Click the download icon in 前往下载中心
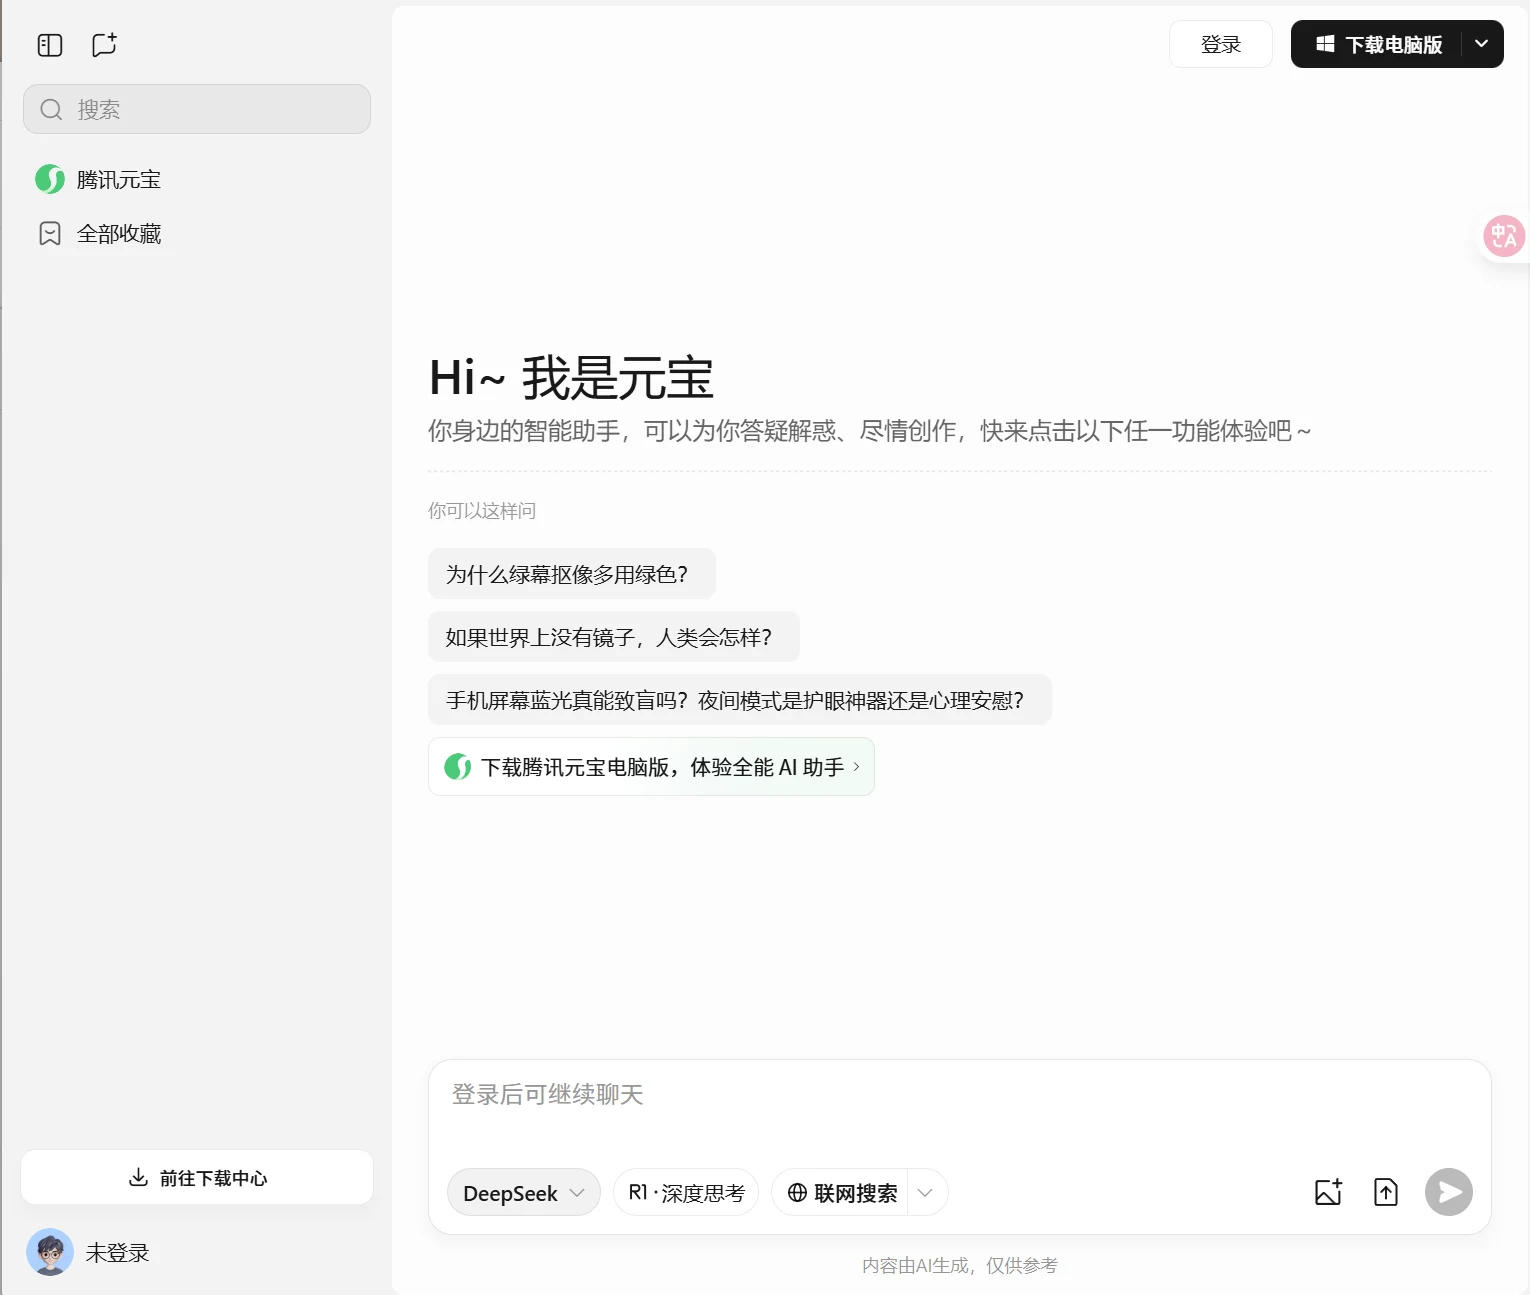The width and height of the screenshot is (1530, 1295). click(138, 1177)
